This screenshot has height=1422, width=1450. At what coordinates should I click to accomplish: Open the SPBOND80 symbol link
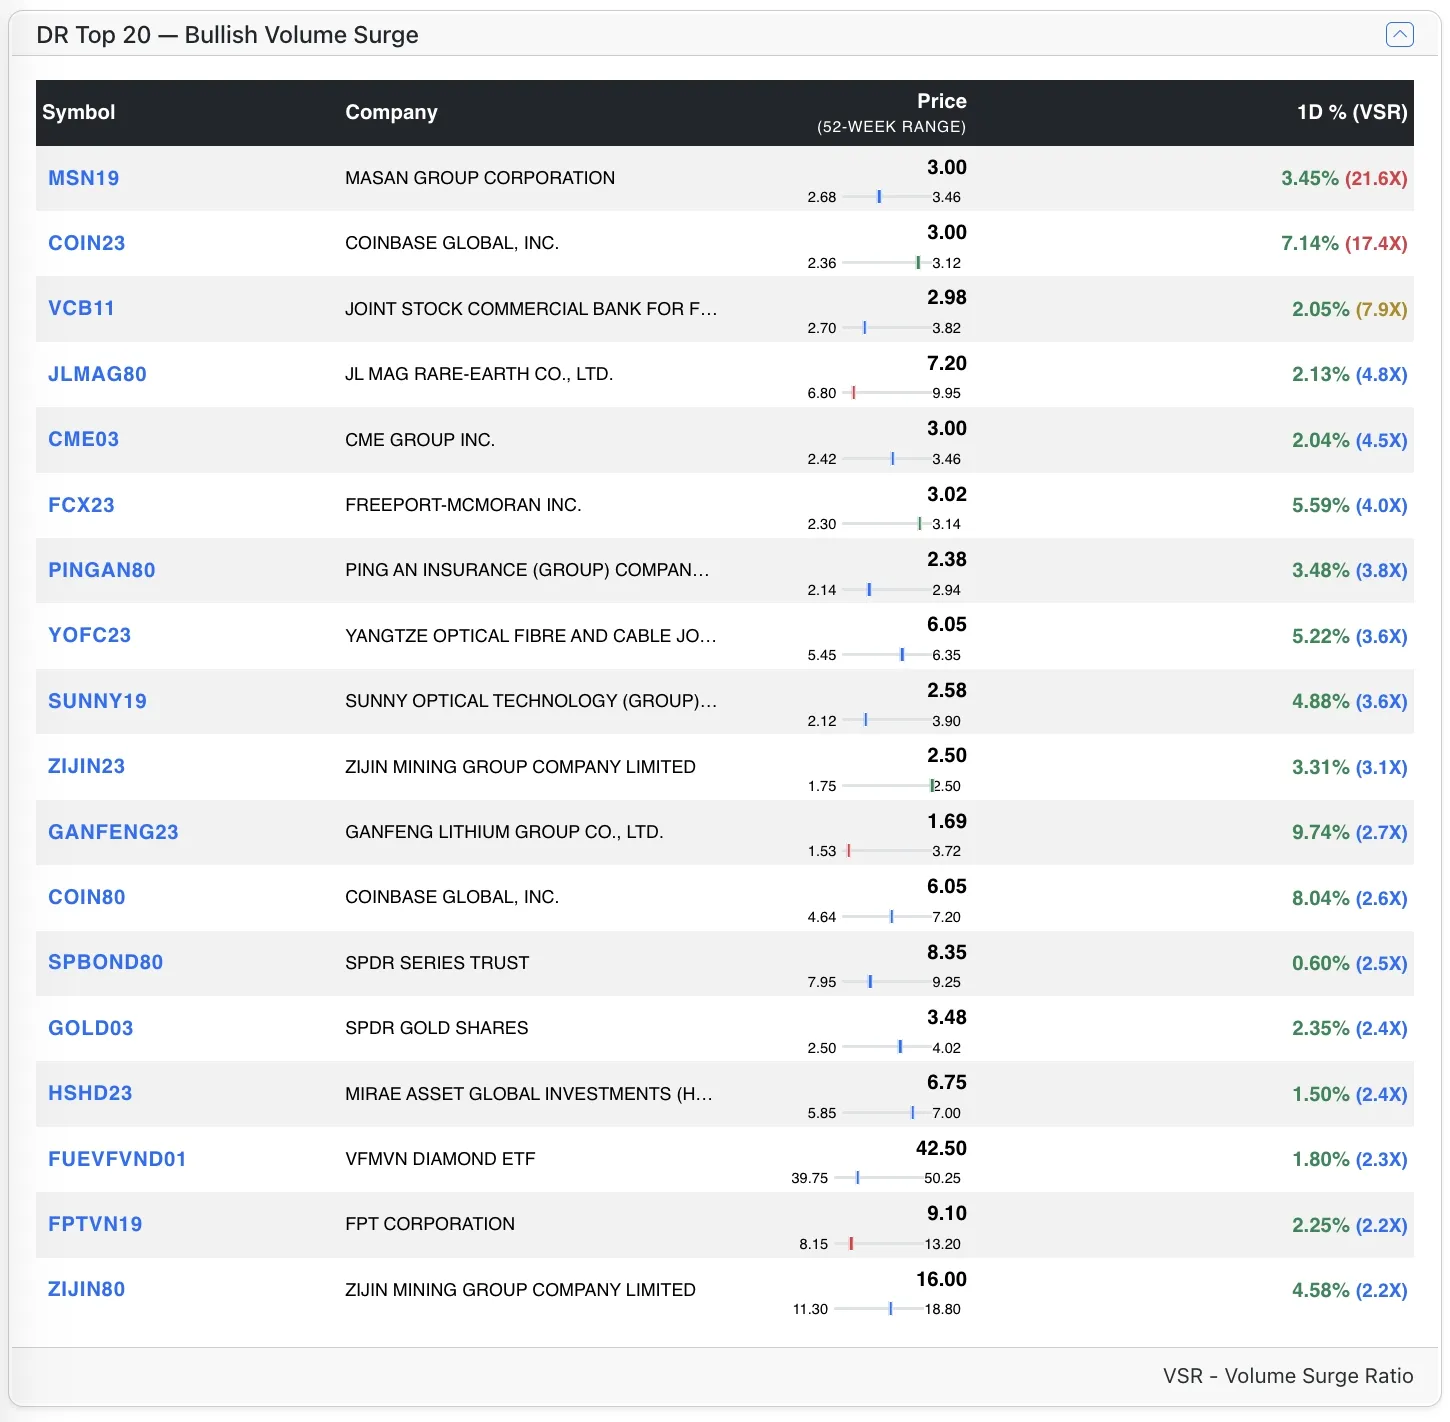coord(106,962)
